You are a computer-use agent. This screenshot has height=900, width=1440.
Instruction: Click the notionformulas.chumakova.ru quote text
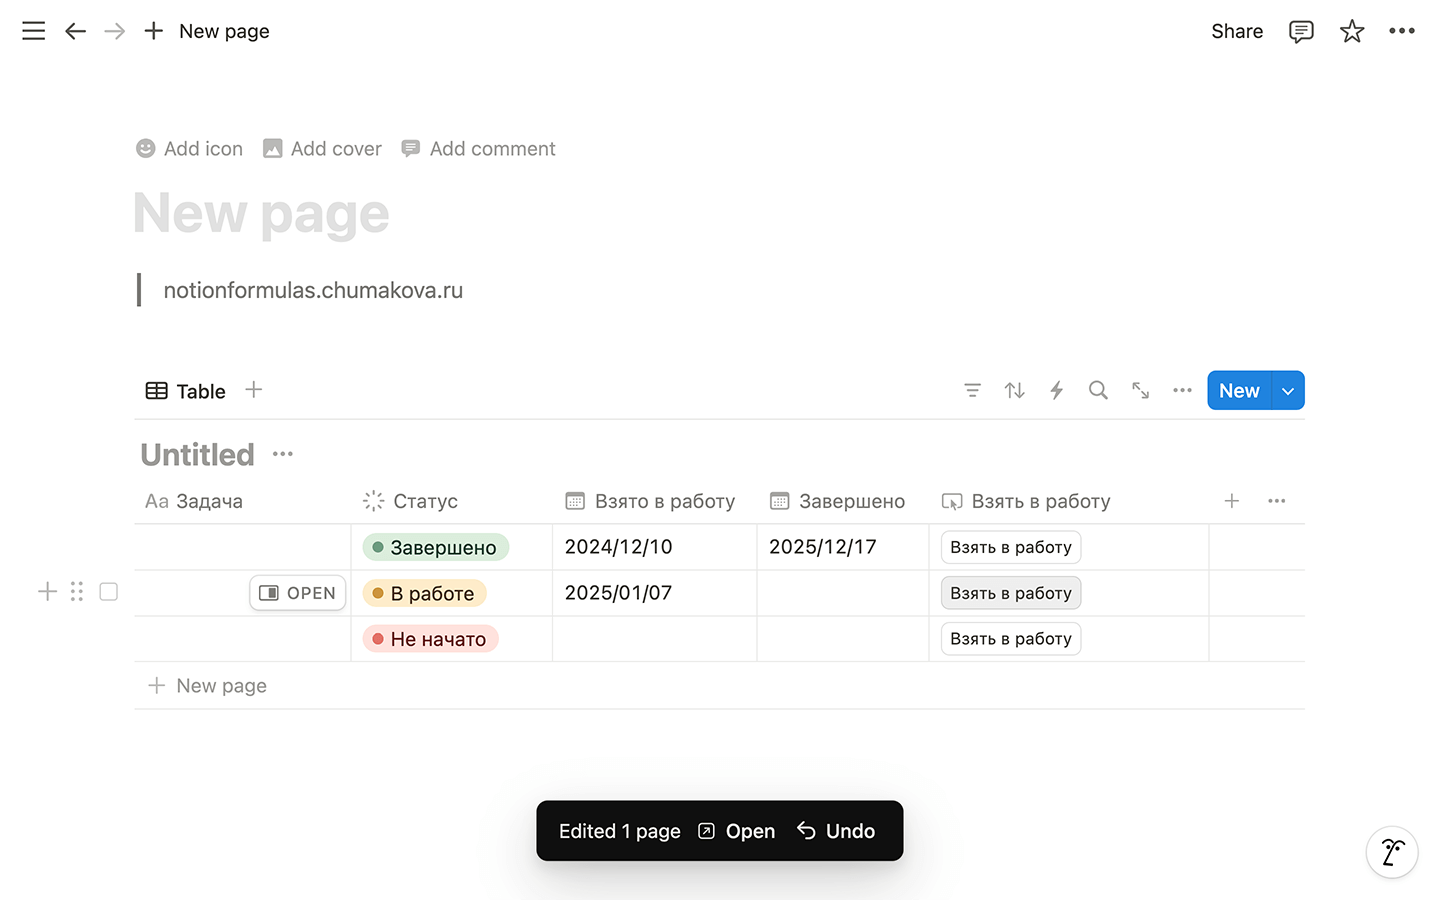[313, 290]
